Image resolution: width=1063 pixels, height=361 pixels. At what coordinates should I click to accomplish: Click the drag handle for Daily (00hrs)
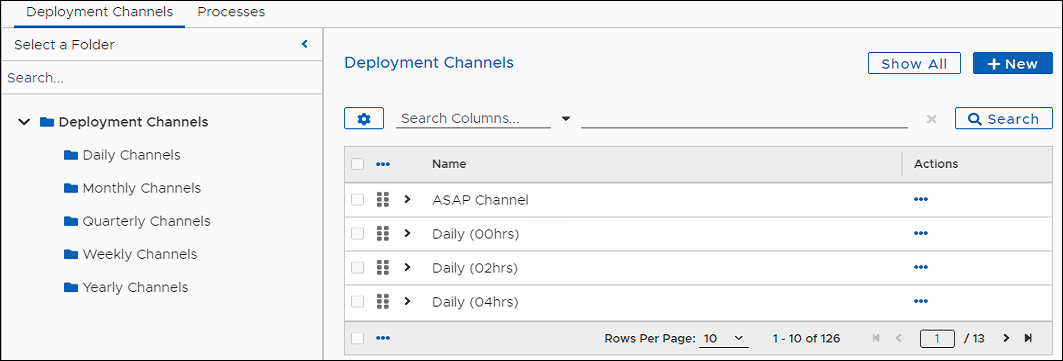point(382,234)
